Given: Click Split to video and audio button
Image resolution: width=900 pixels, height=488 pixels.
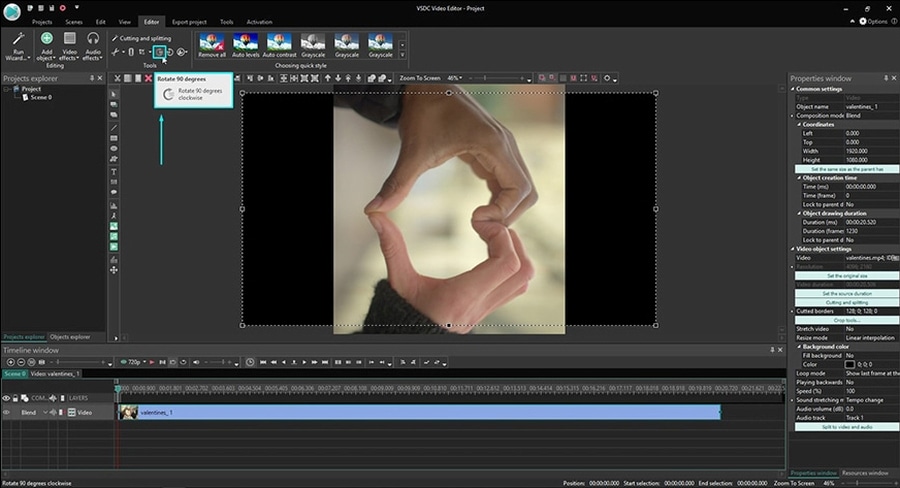Looking at the screenshot, I should (846, 427).
